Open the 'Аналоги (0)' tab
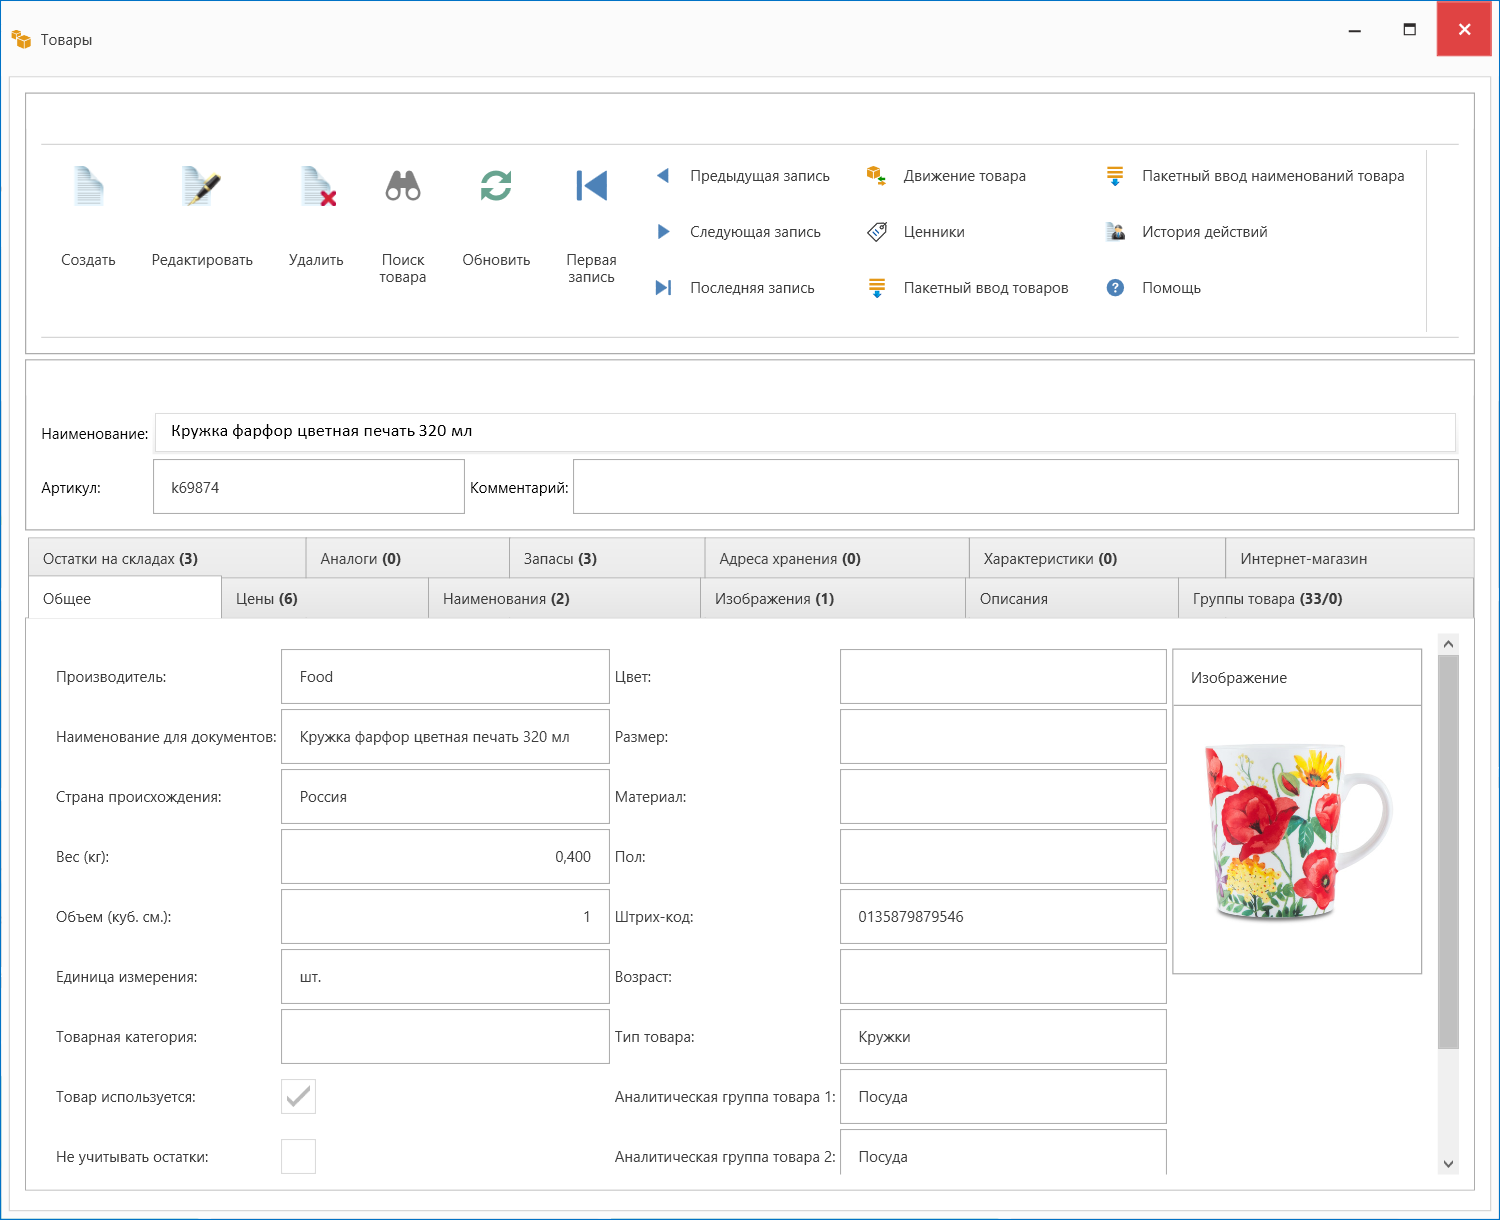The height and width of the screenshot is (1220, 1500). [408, 558]
